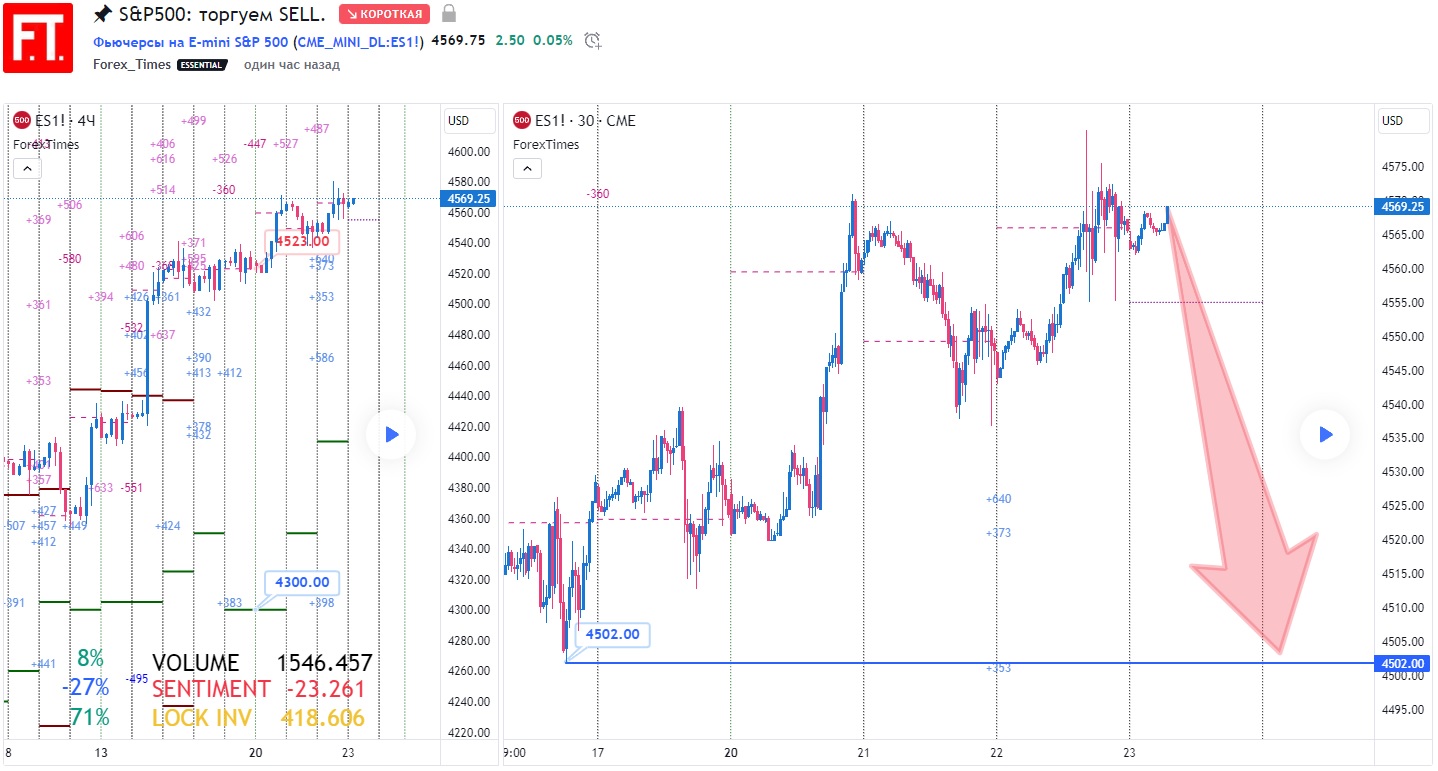Click the 4569.25 price tag on the 30 CME chart axis

(x=1402, y=207)
